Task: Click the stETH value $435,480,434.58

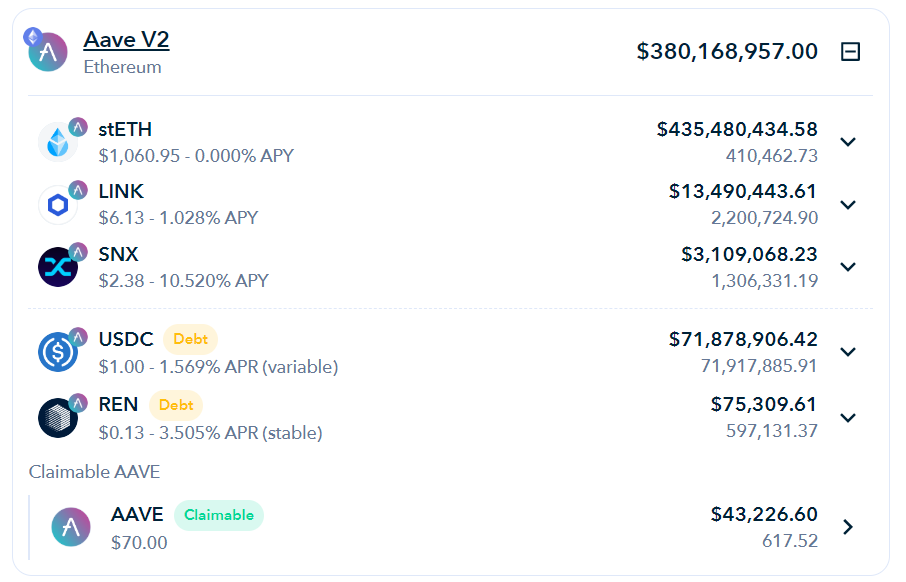Action: pos(737,129)
